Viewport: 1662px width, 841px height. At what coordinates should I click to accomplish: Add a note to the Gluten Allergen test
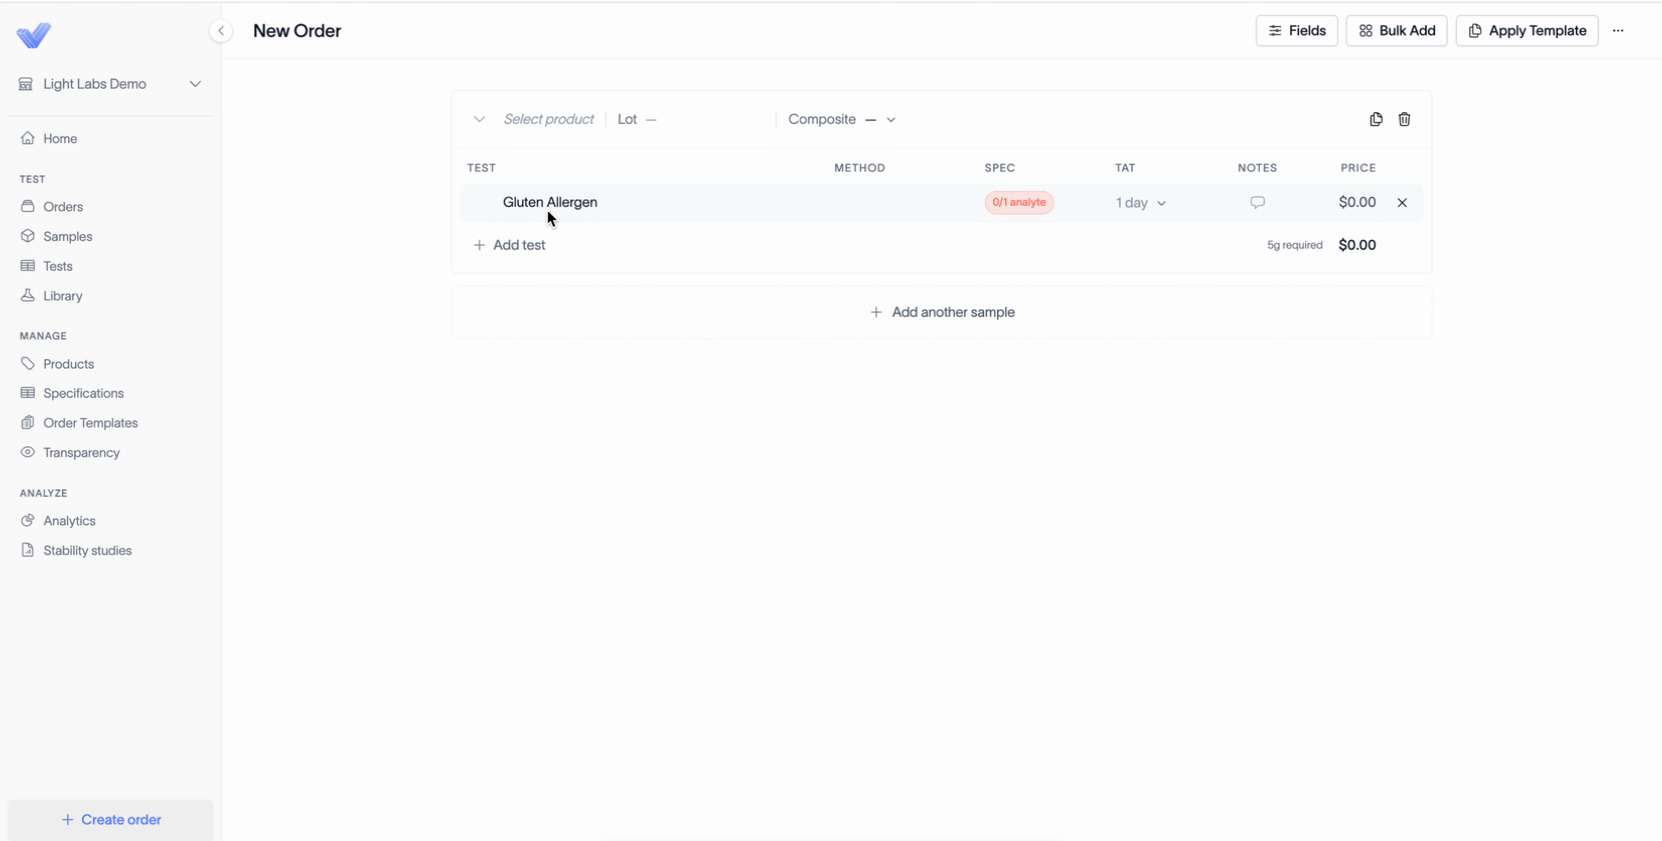[x=1257, y=202]
